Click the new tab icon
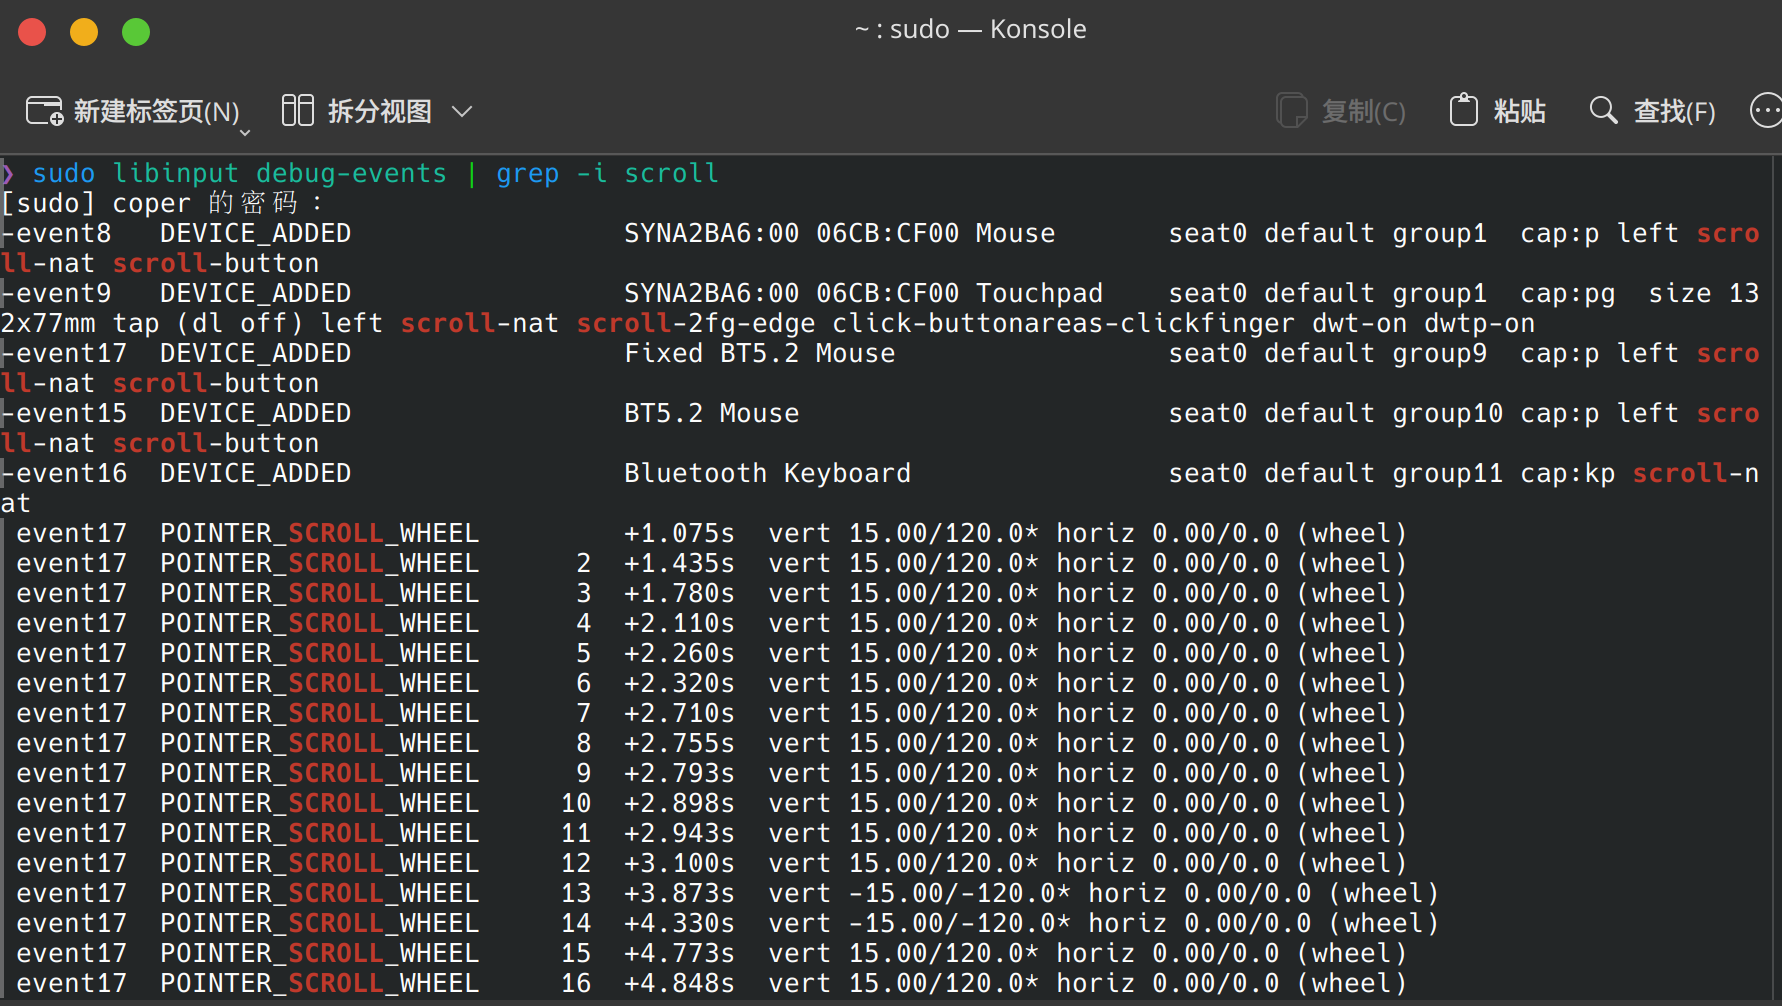This screenshot has width=1782, height=1006. [44, 111]
